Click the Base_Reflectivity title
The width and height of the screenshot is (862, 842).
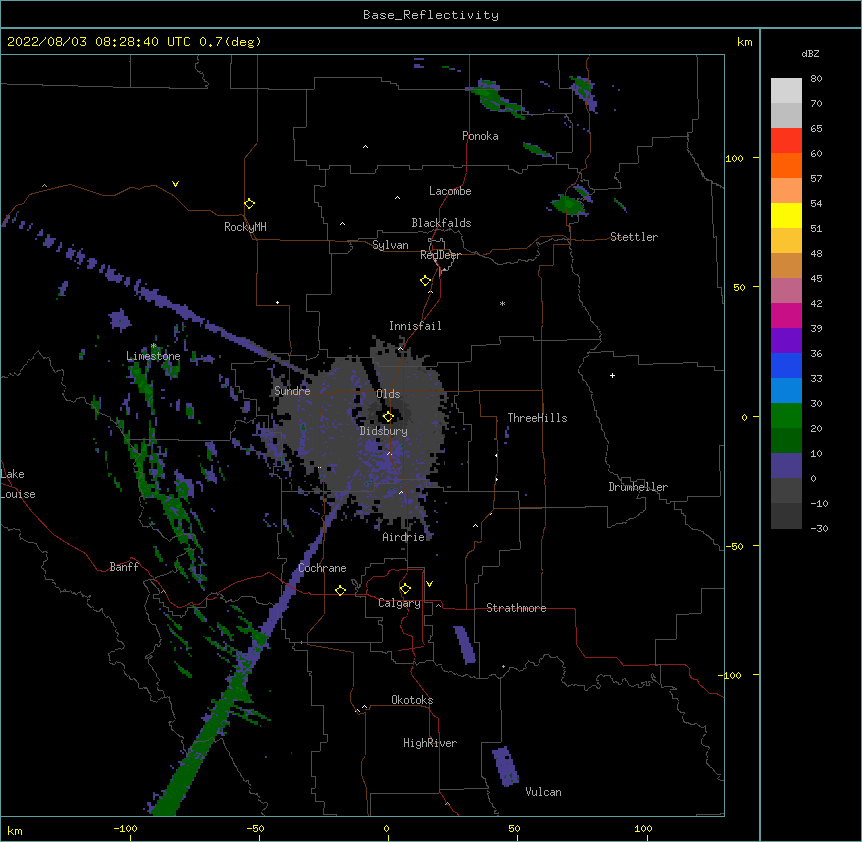coord(431,15)
